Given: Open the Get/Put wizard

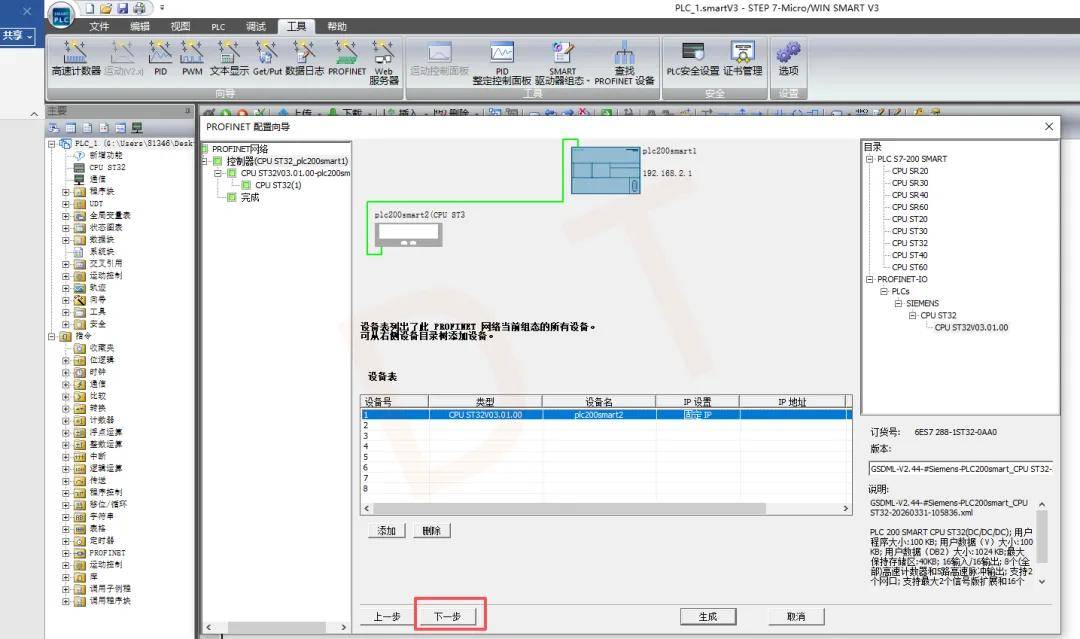Looking at the screenshot, I should 267,59.
